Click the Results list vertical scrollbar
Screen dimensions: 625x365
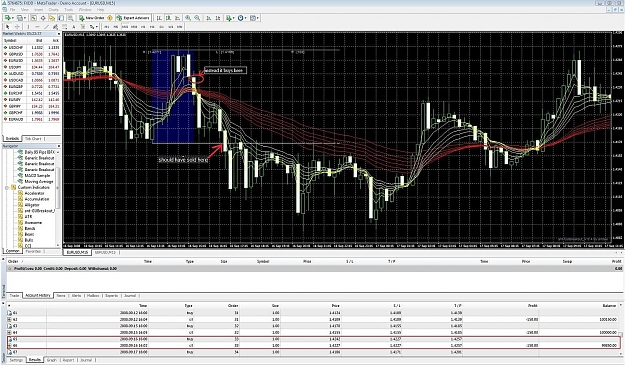pos(621,330)
